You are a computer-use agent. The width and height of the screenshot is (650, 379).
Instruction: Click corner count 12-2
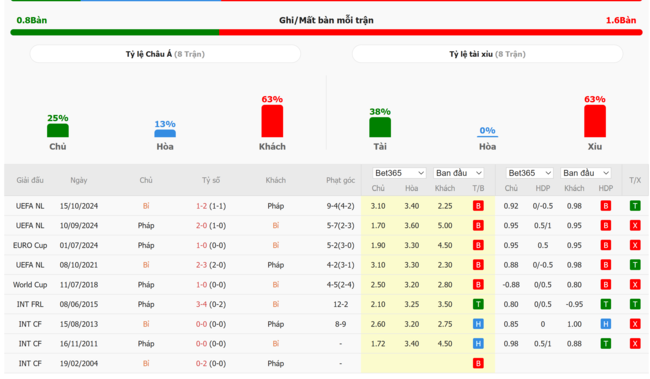pos(340,304)
